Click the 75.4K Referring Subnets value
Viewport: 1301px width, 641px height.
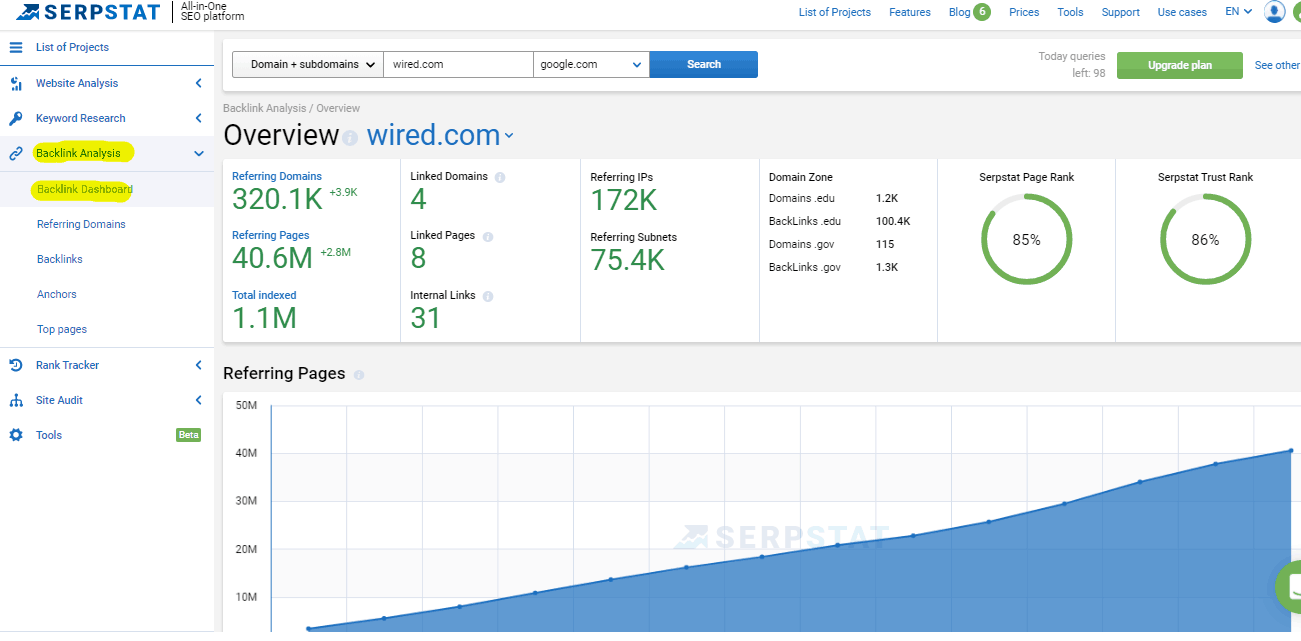(x=627, y=260)
